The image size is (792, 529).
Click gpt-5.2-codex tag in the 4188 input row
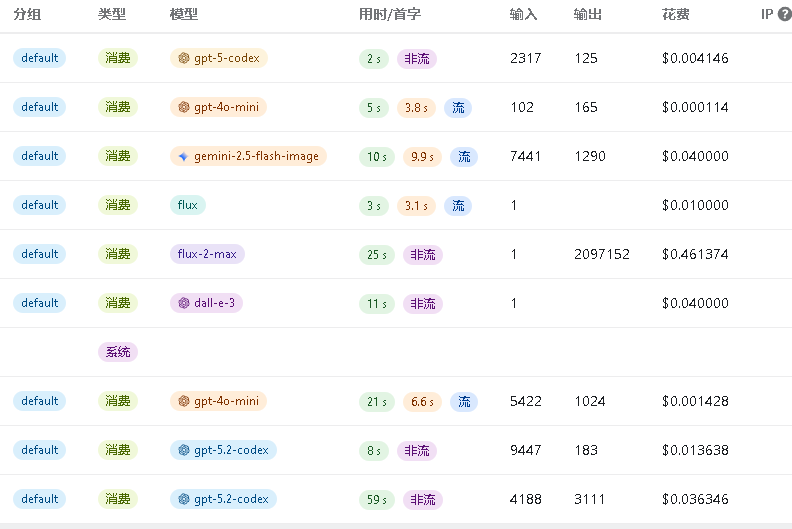click(223, 499)
